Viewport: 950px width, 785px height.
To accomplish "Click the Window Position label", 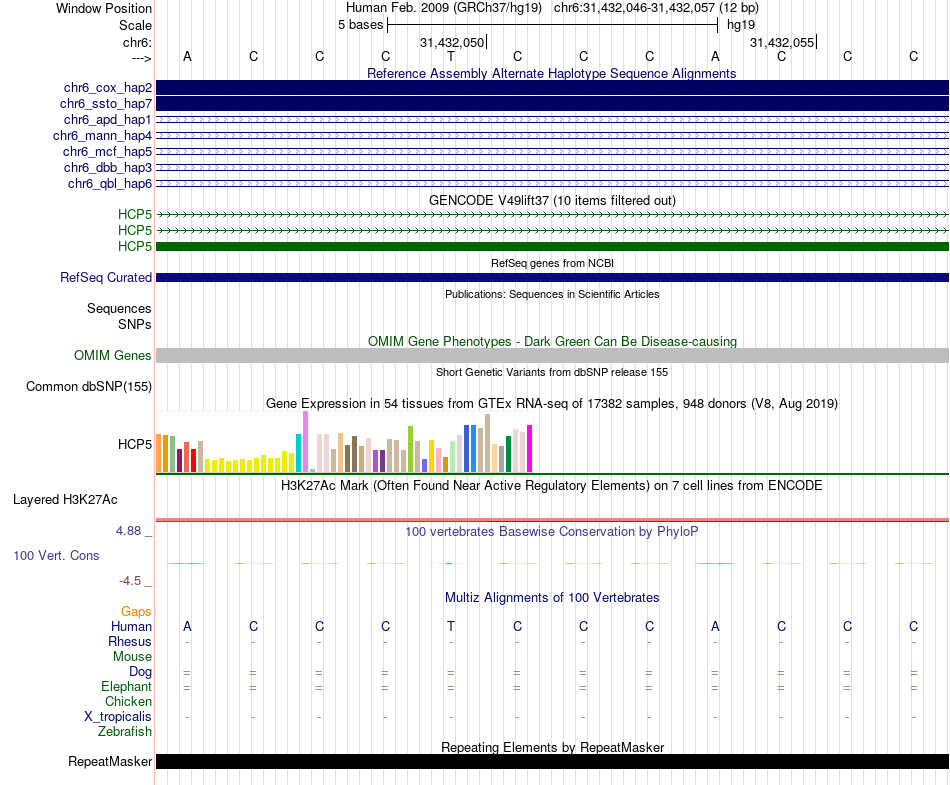I will coord(104,8).
